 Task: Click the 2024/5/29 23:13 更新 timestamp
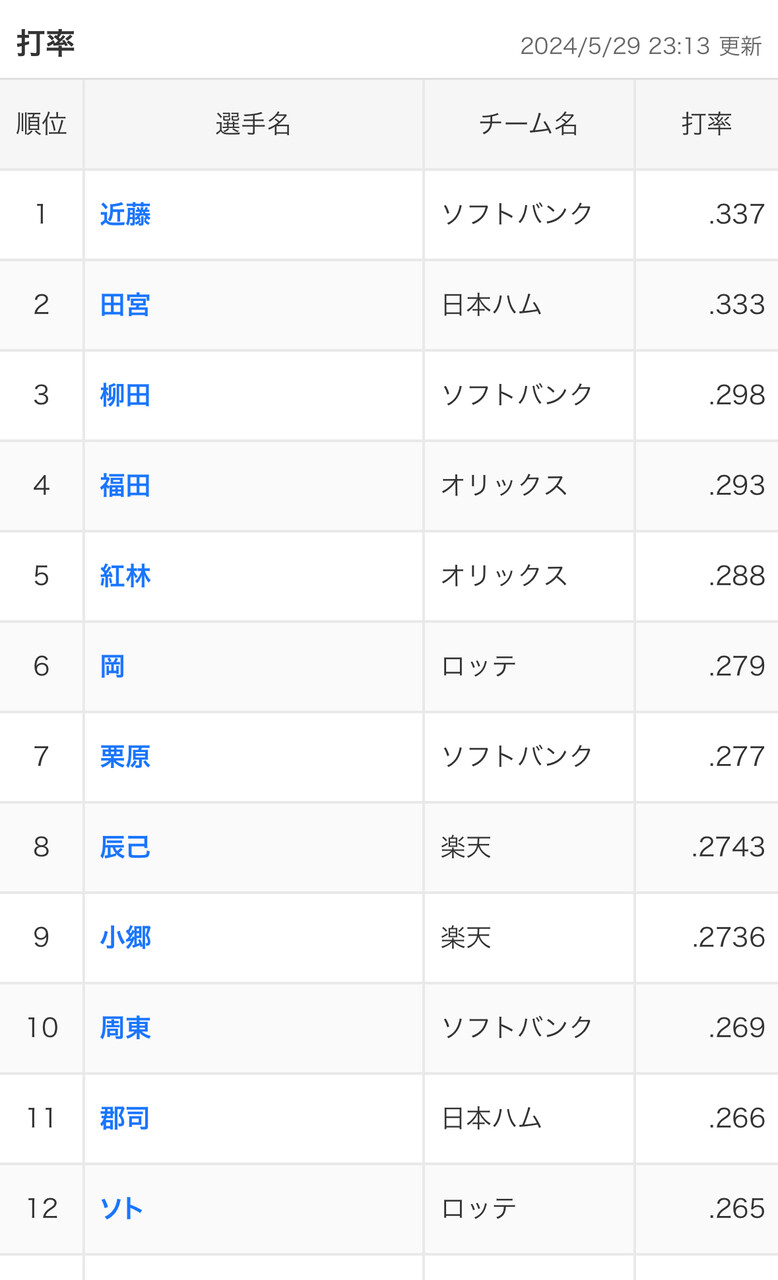click(x=641, y=46)
